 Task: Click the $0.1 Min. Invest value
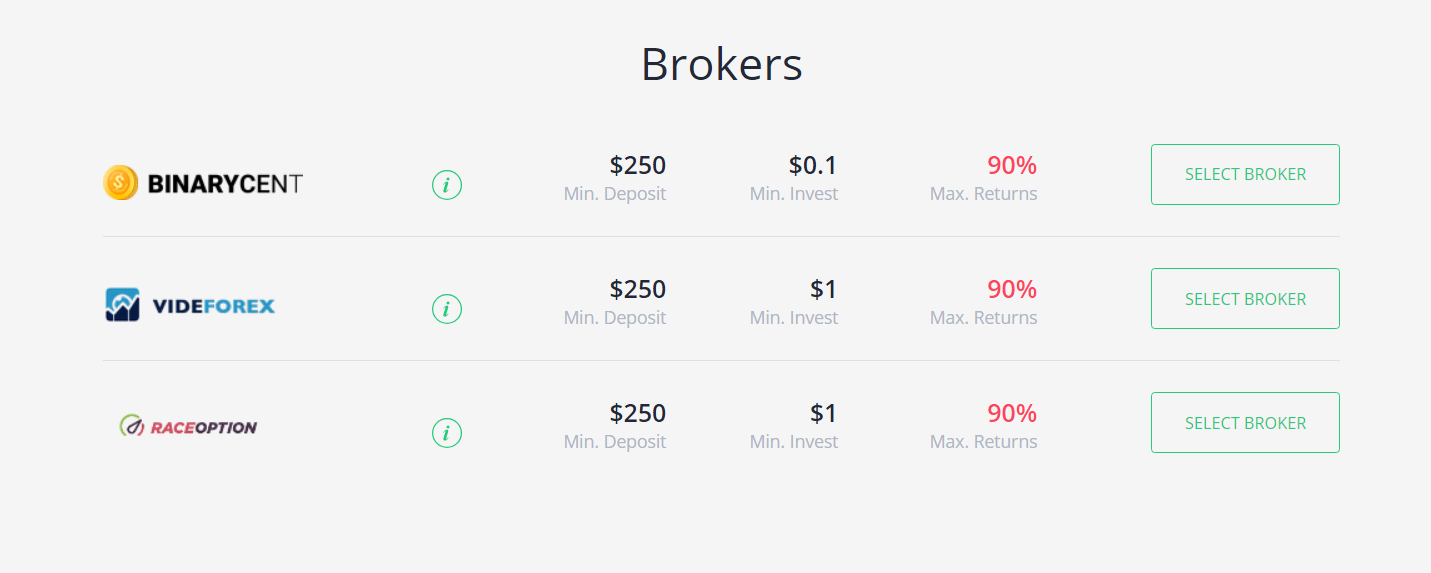click(813, 165)
